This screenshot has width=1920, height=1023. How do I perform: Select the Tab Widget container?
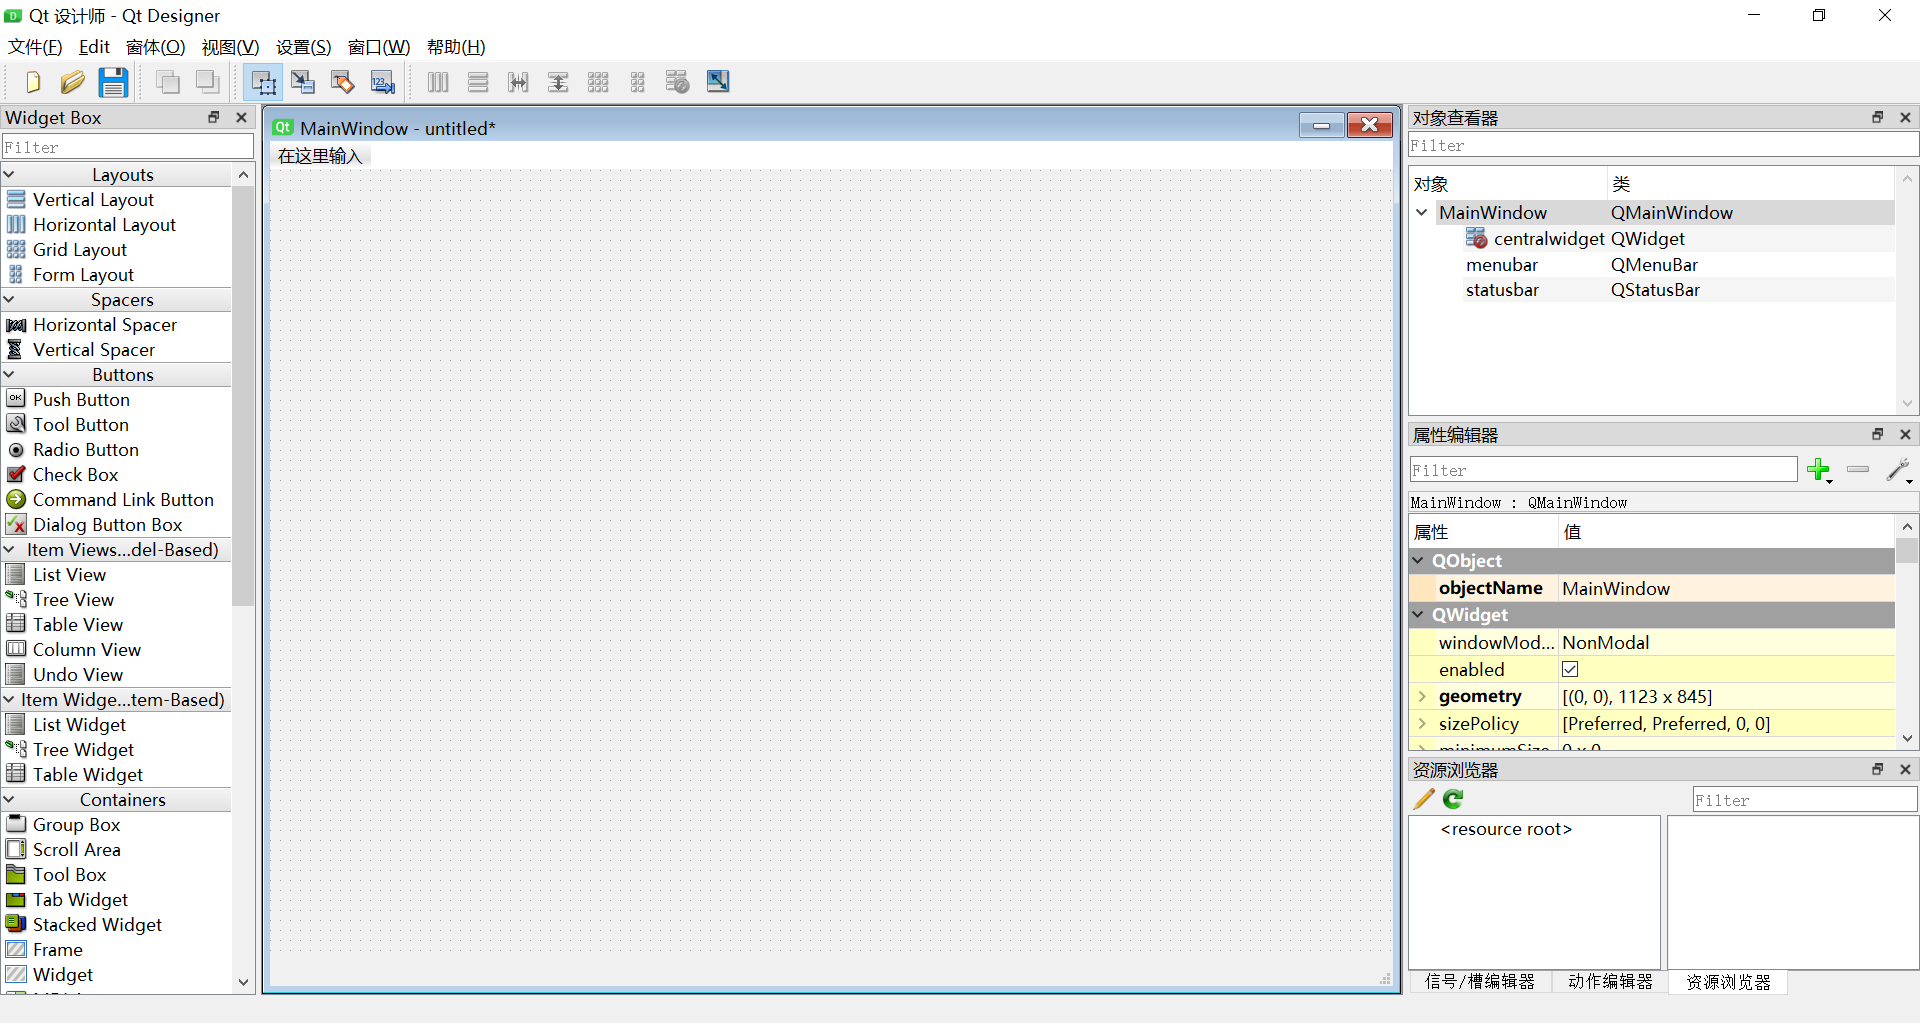(x=80, y=899)
